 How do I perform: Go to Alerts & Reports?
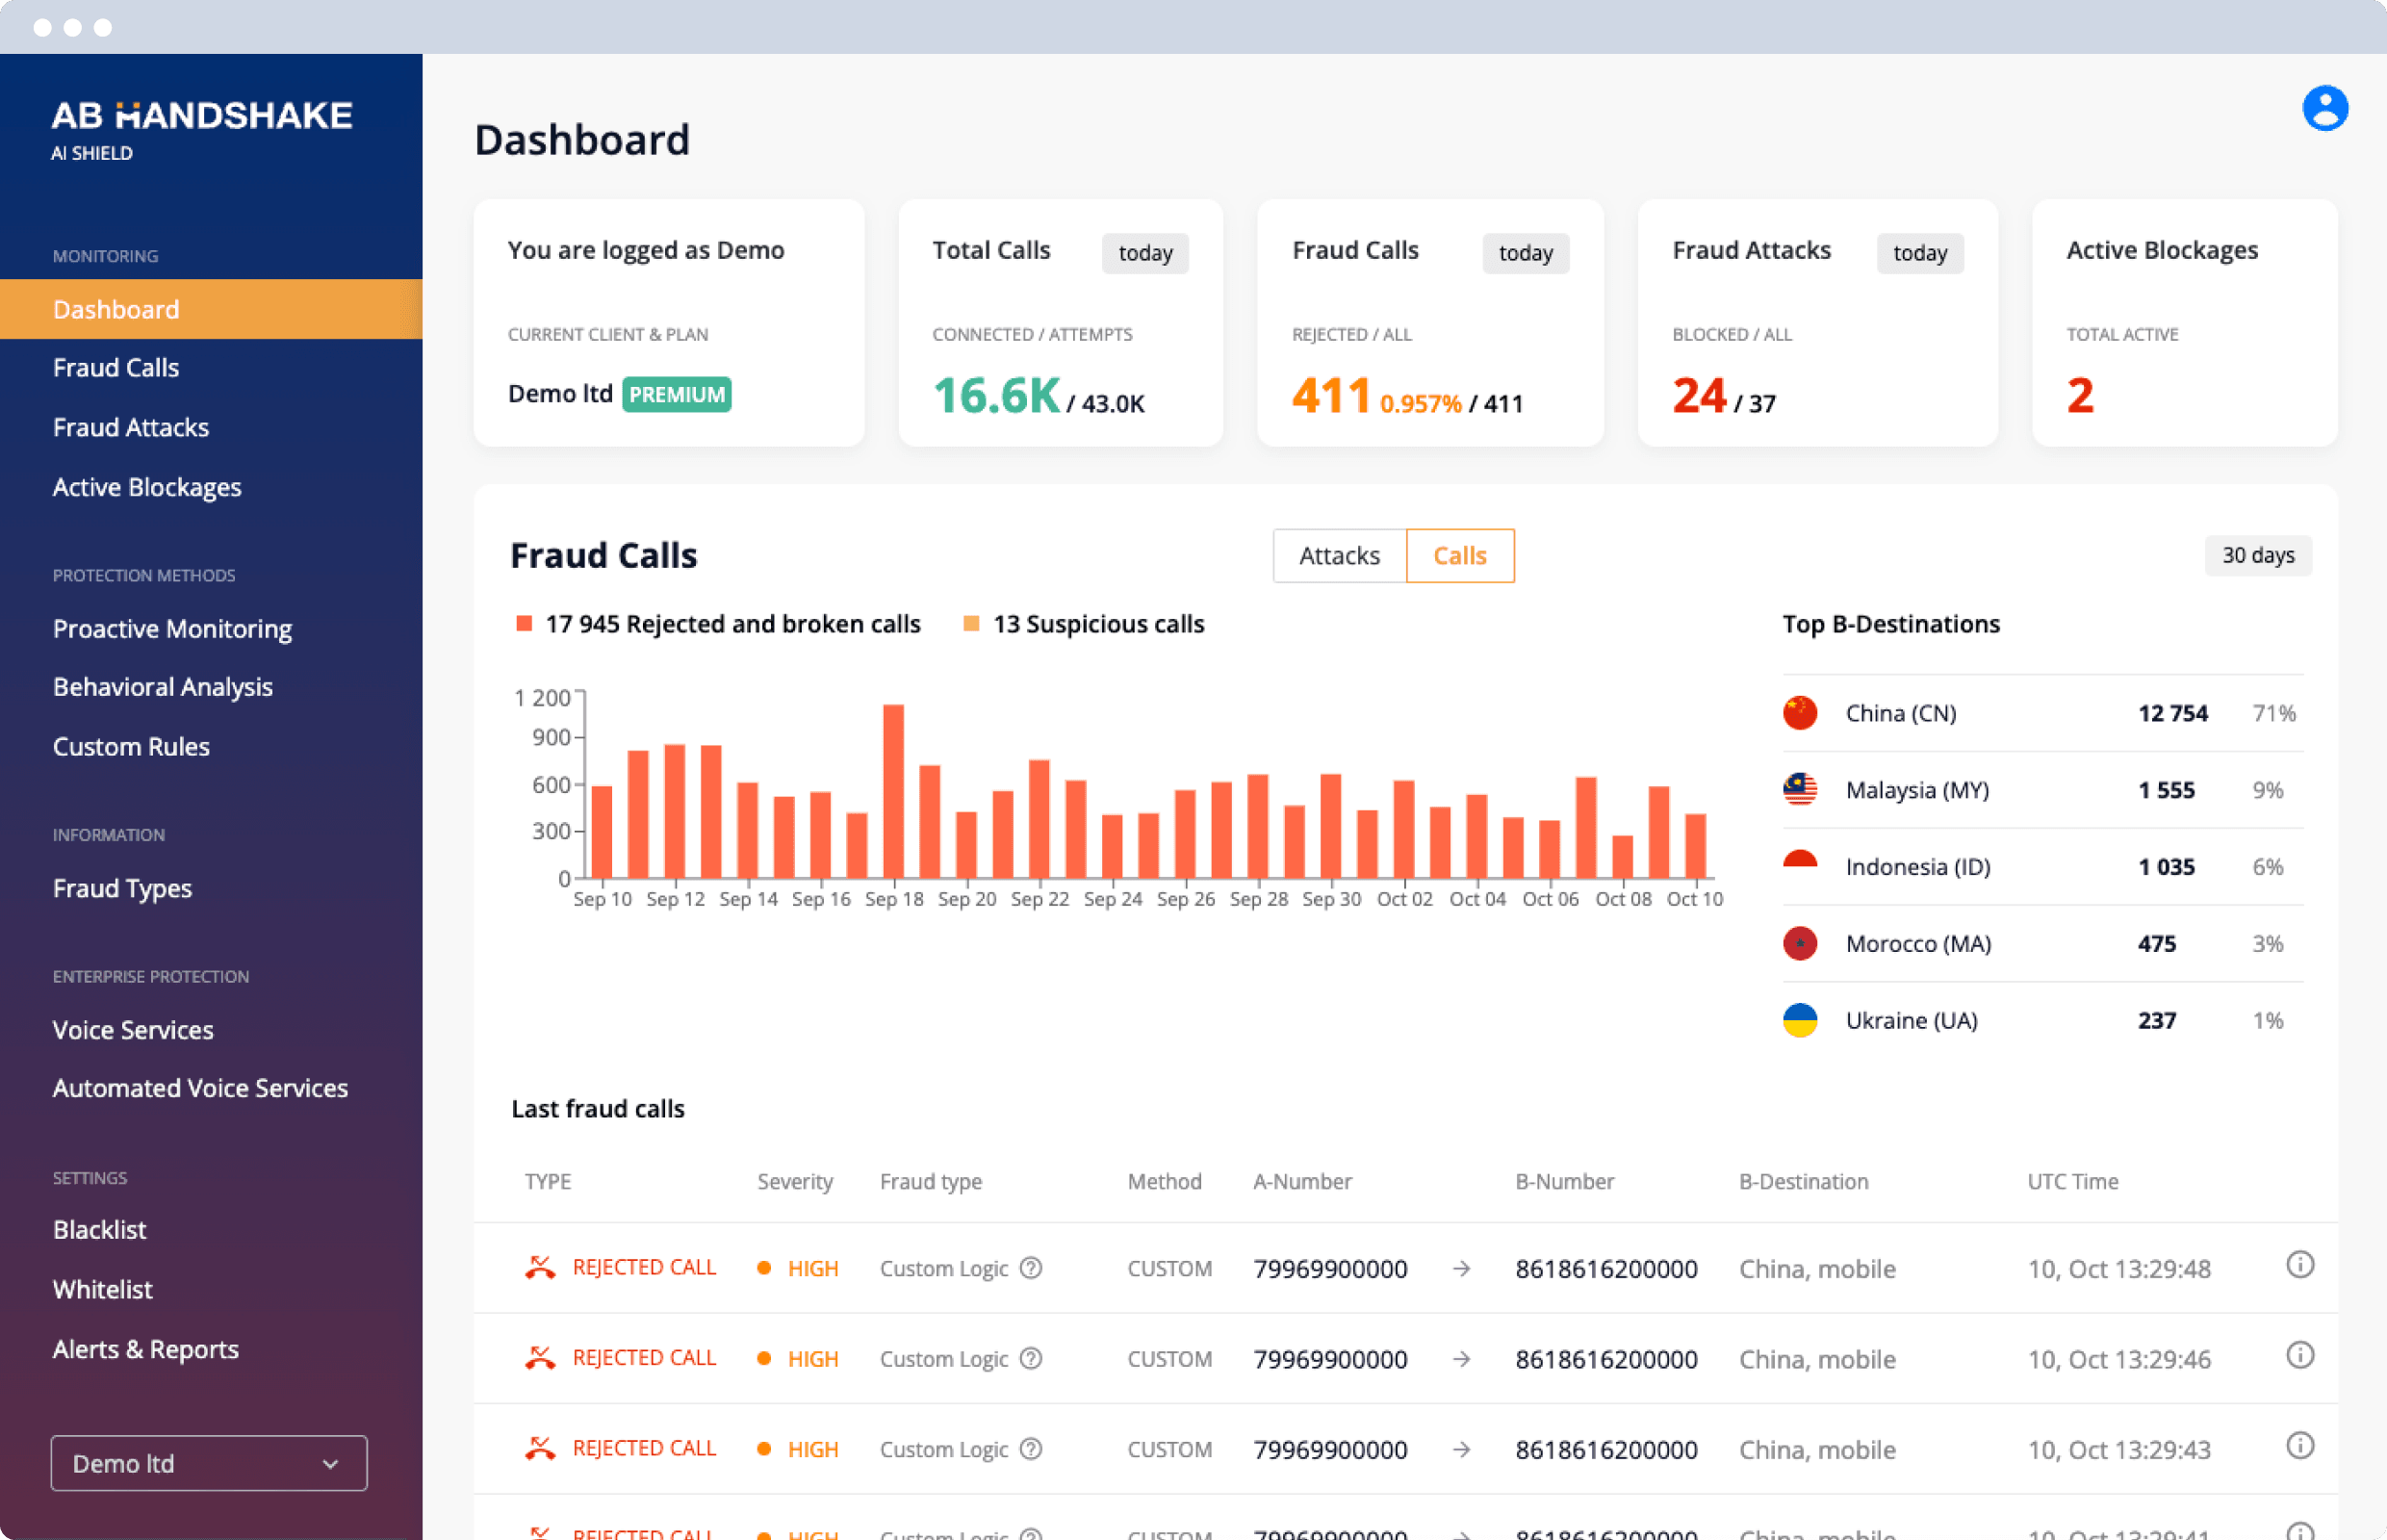[146, 1350]
